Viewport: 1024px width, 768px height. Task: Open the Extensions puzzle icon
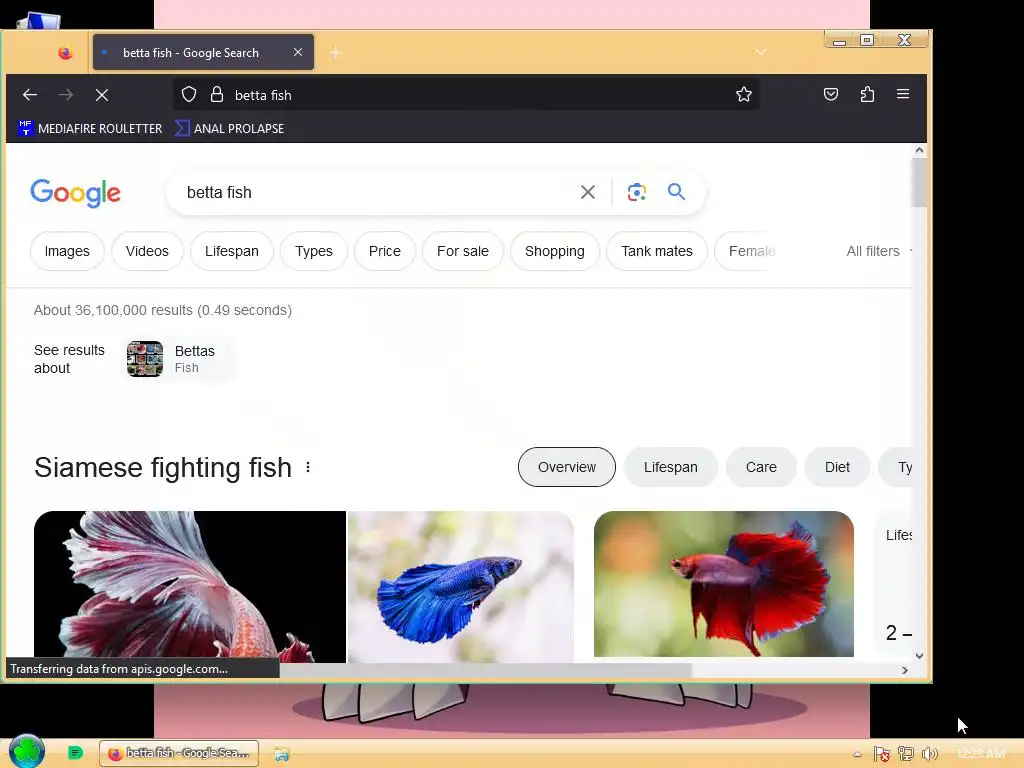[867, 95]
